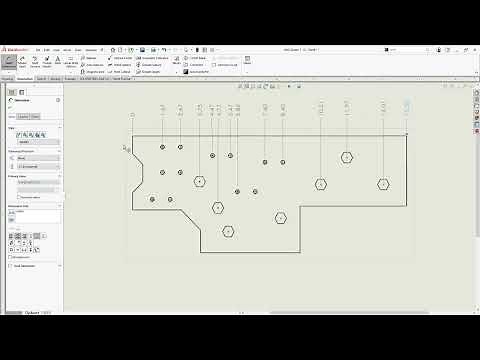The height and width of the screenshot is (360, 480).
Task: Switch to the Sketch command tab
Action: coord(41,79)
